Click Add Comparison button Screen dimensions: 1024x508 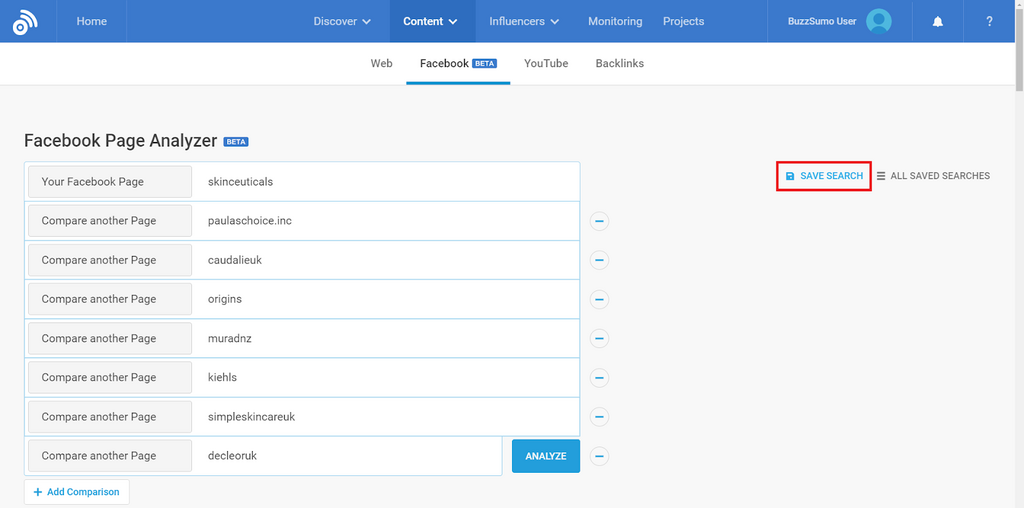coord(77,492)
